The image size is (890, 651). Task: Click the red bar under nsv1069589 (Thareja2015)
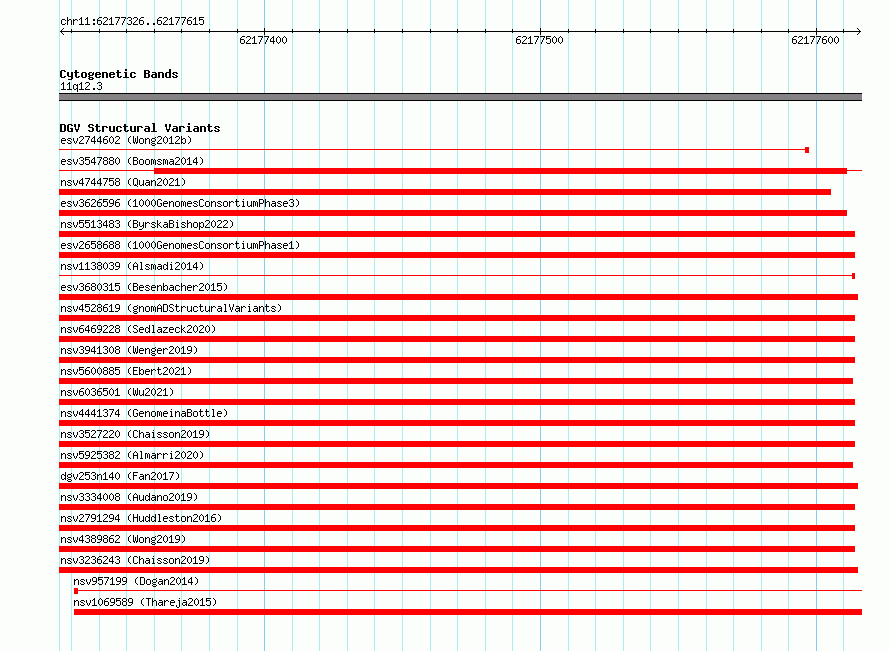[x=468, y=612]
